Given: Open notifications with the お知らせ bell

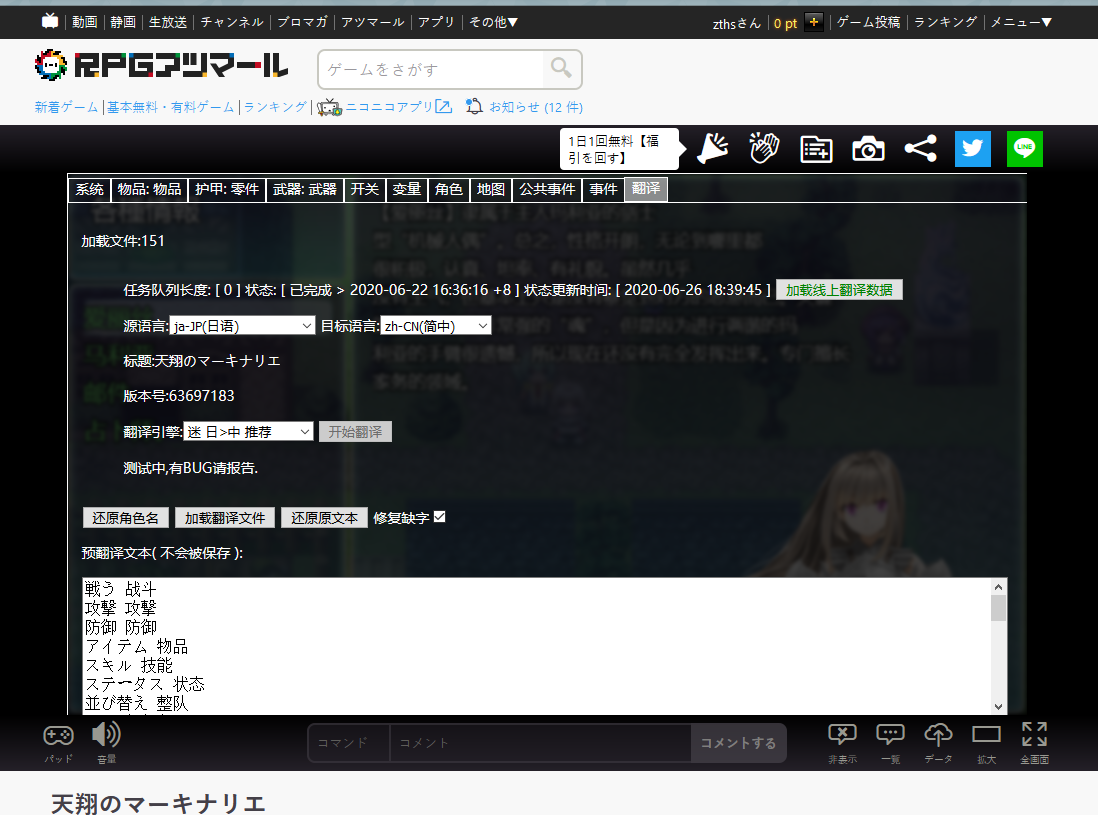Looking at the screenshot, I should pos(473,106).
